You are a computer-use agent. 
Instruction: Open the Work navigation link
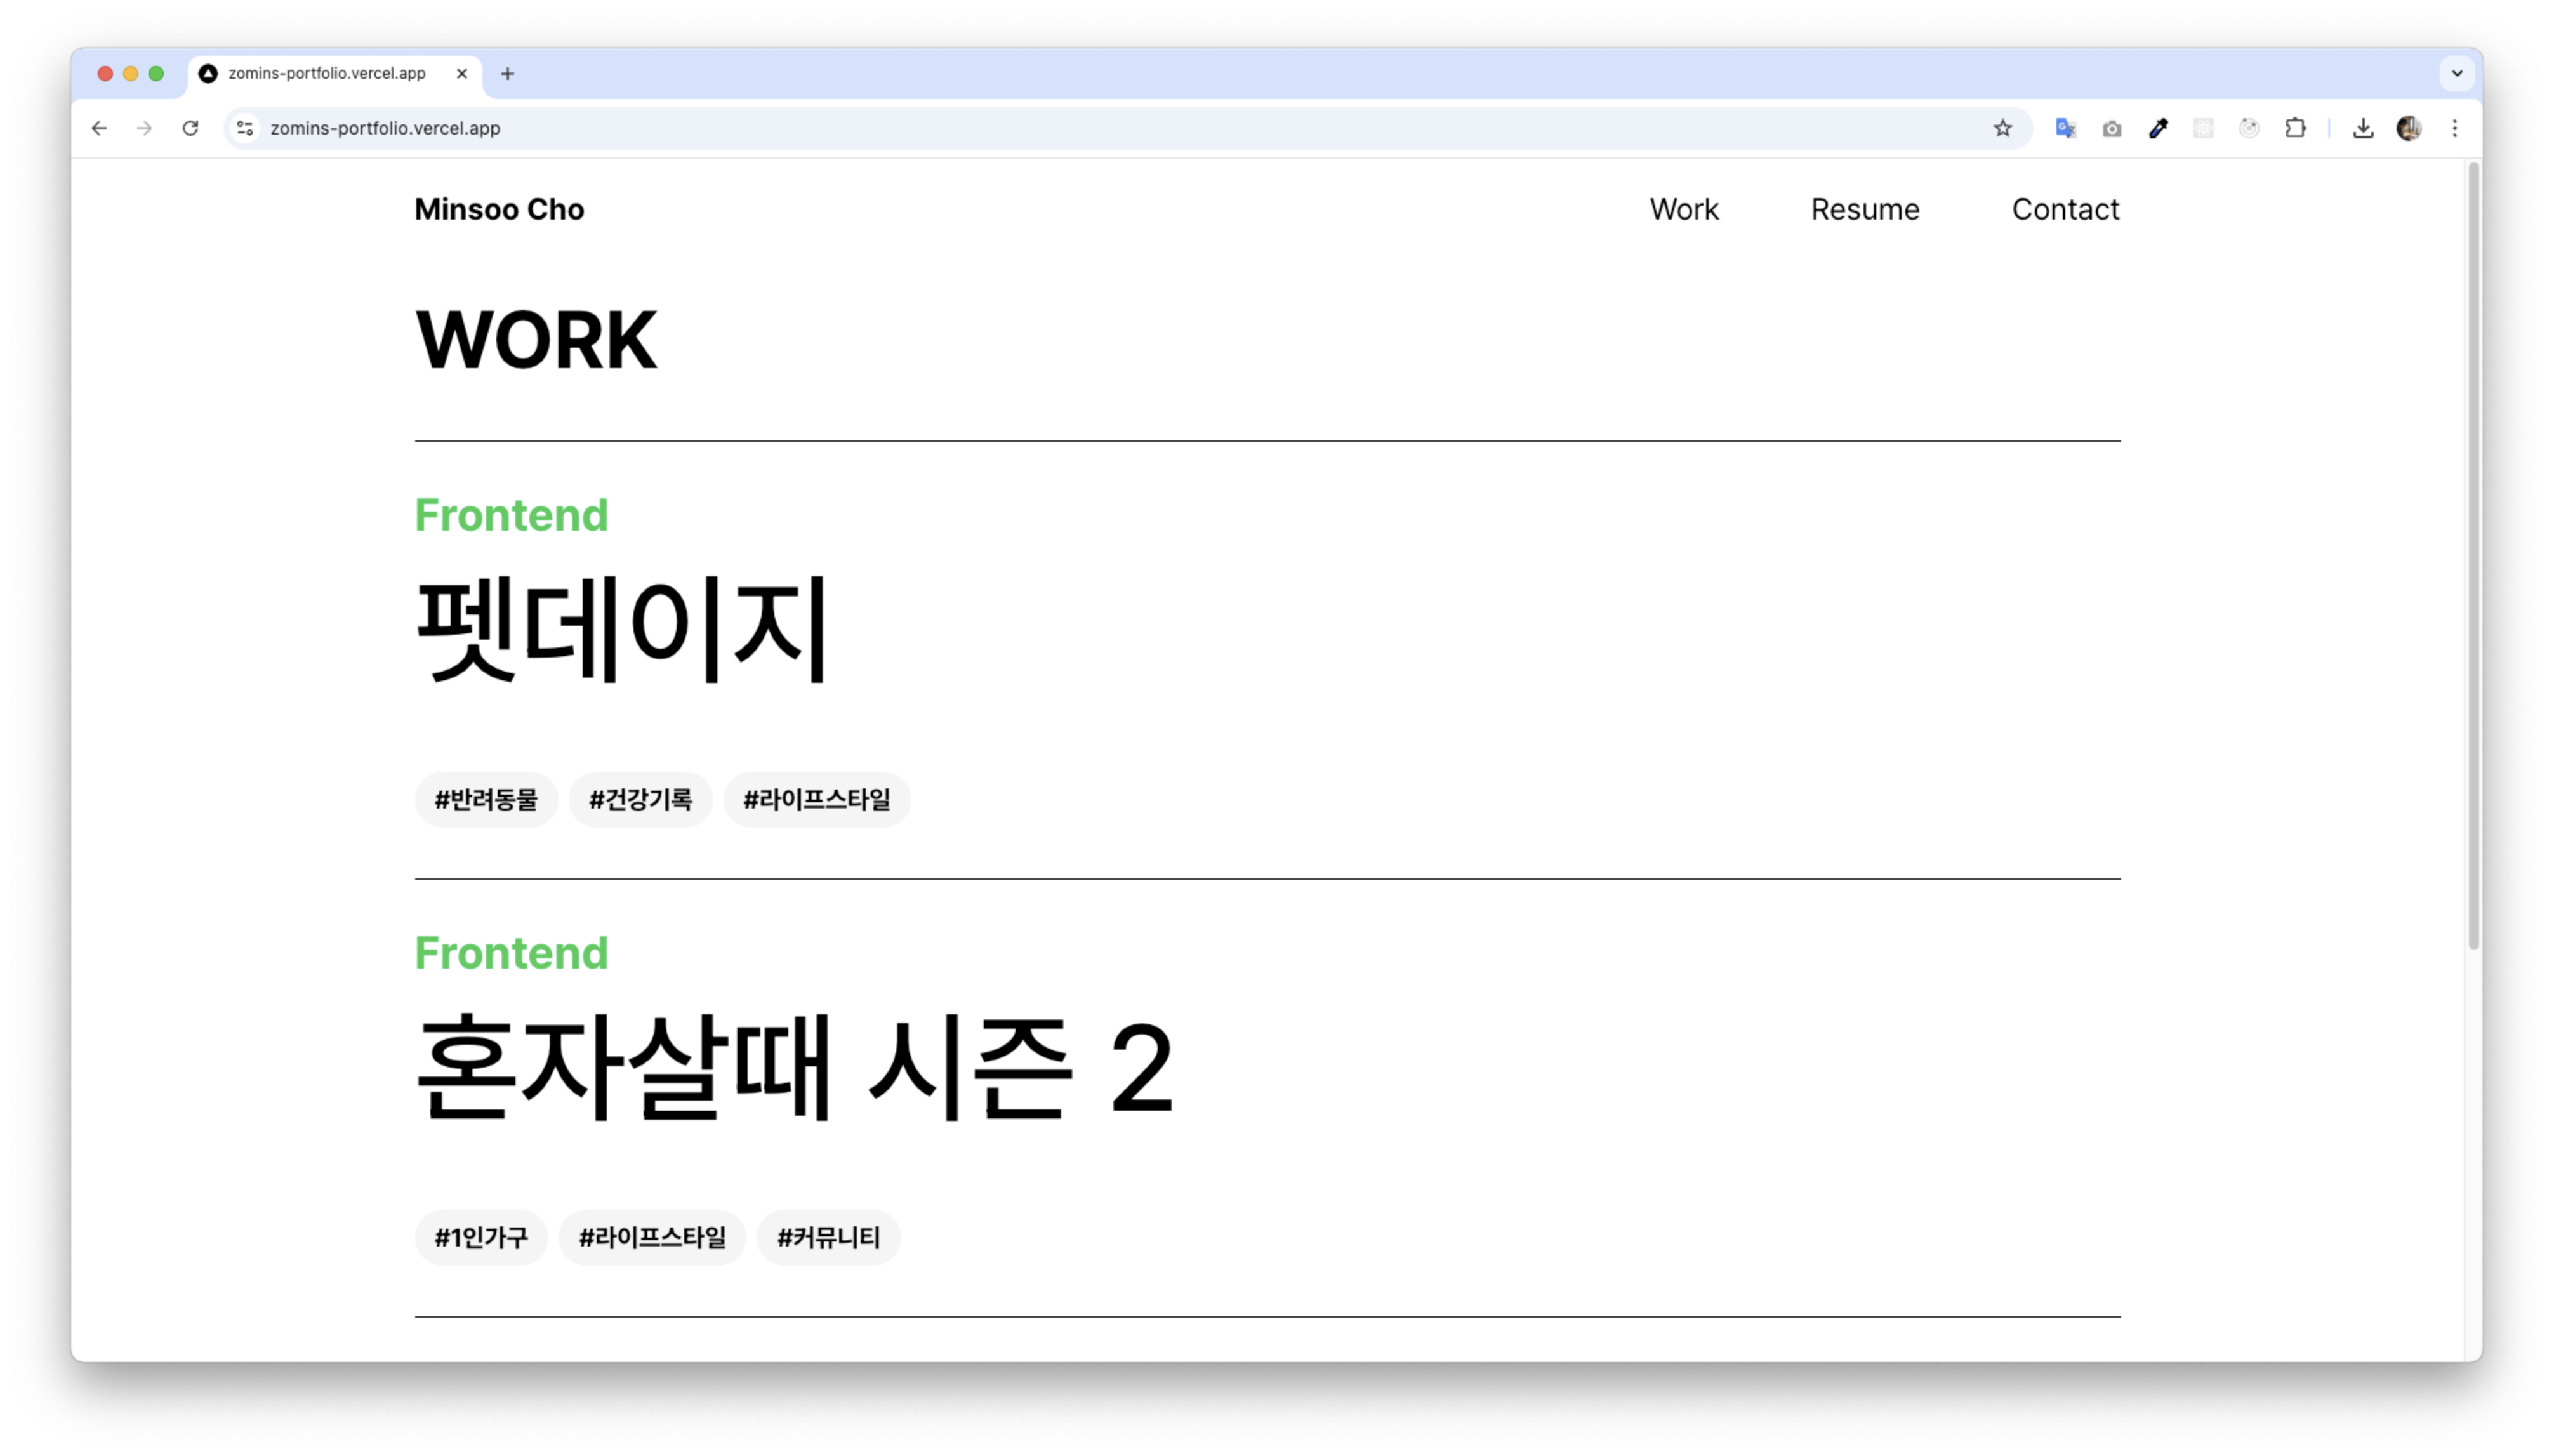coord(1684,209)
